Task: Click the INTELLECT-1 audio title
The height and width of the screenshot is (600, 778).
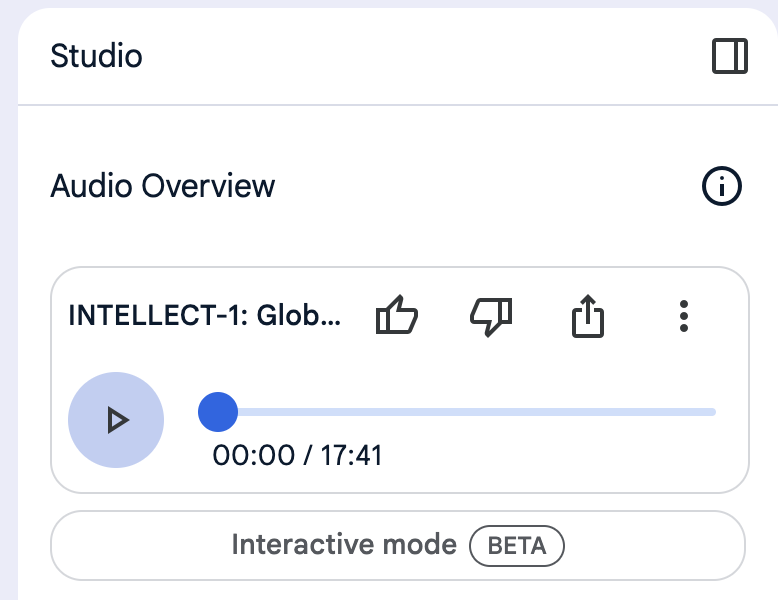Action: tap(205, 317)
